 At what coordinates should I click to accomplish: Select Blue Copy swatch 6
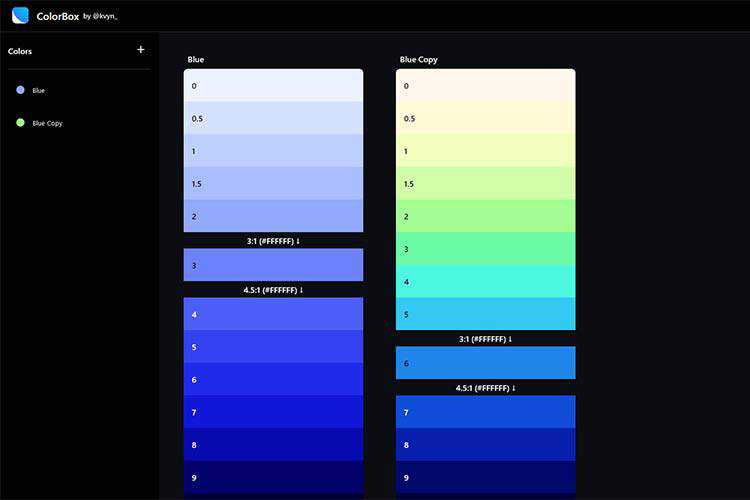pyautogui.click(x=485, y=363)
